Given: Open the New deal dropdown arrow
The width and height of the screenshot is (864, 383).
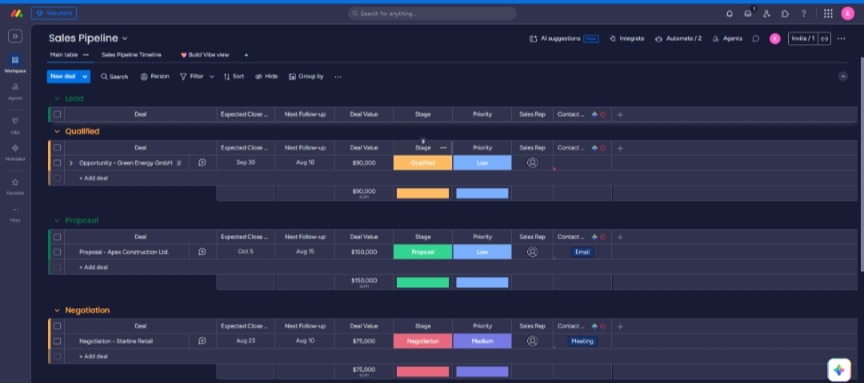Looking at the screenshot, I should [85, 77].
